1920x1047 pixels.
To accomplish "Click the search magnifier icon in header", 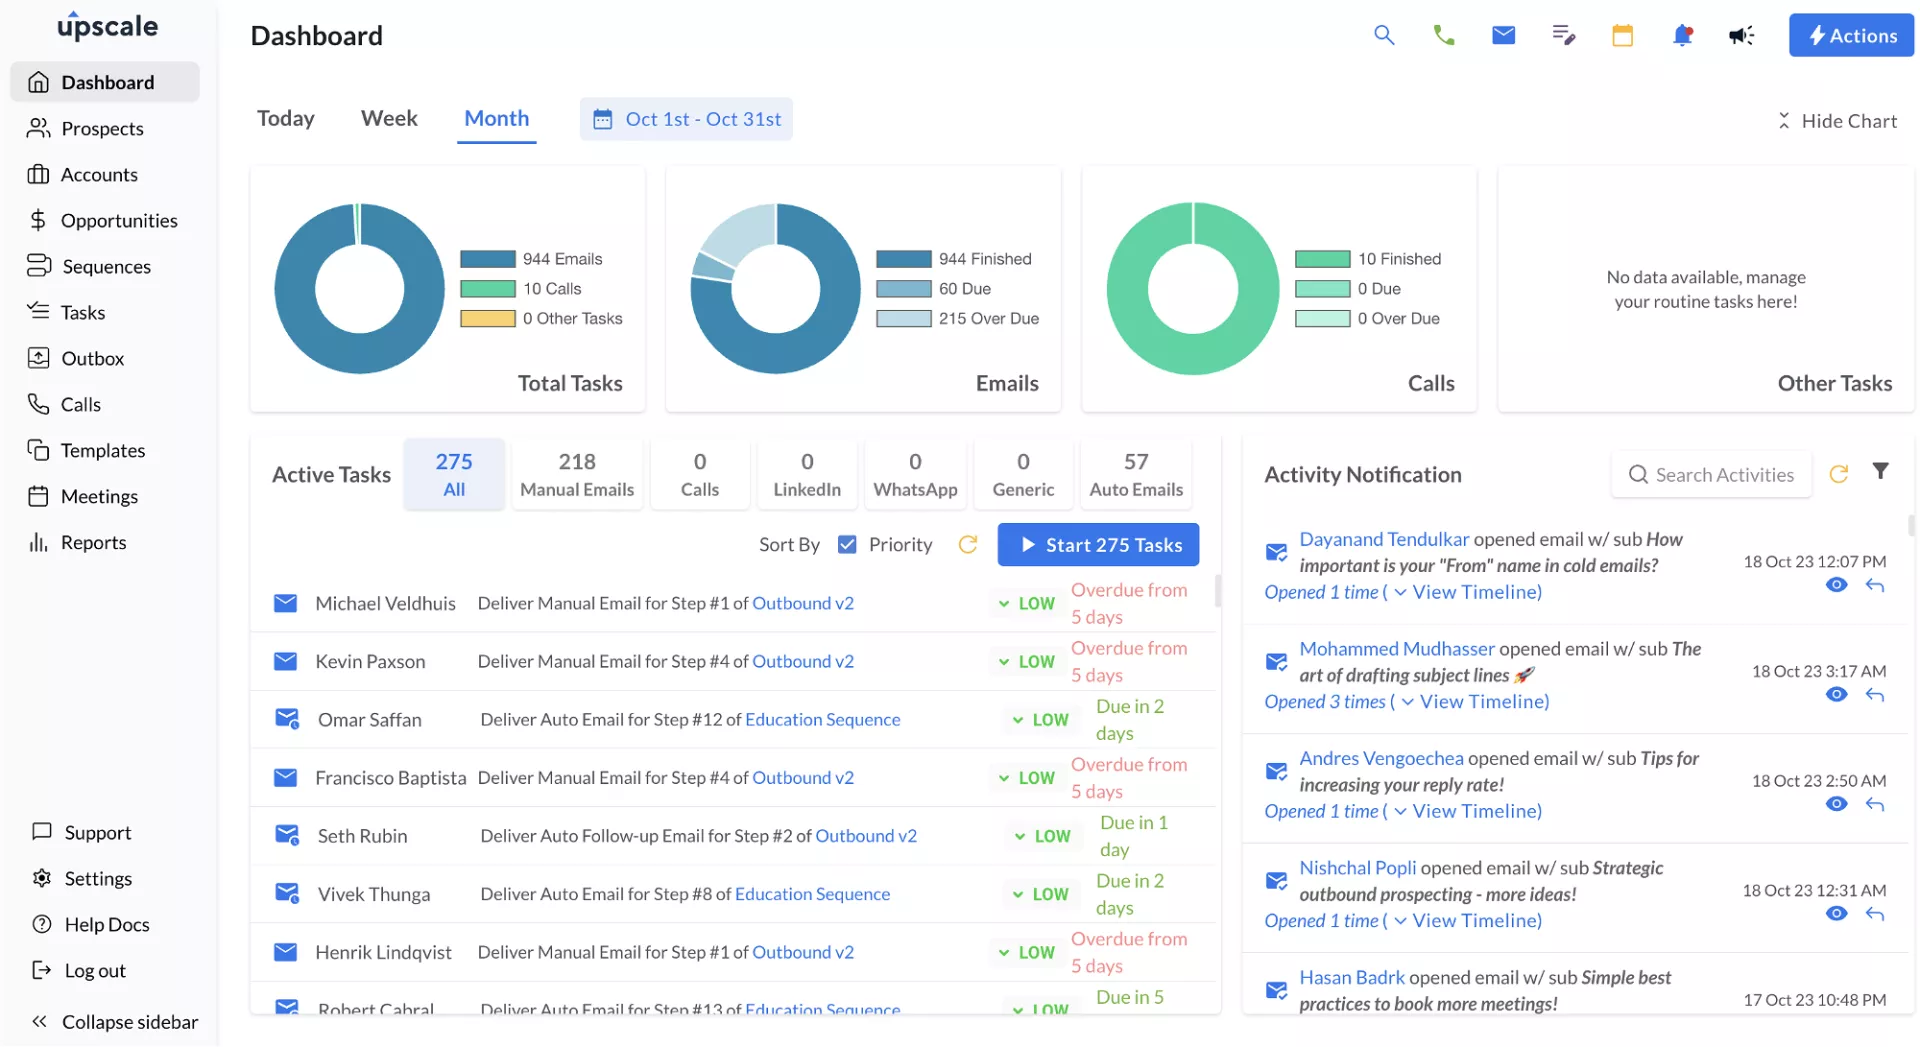I will (x=1383, y=36).
